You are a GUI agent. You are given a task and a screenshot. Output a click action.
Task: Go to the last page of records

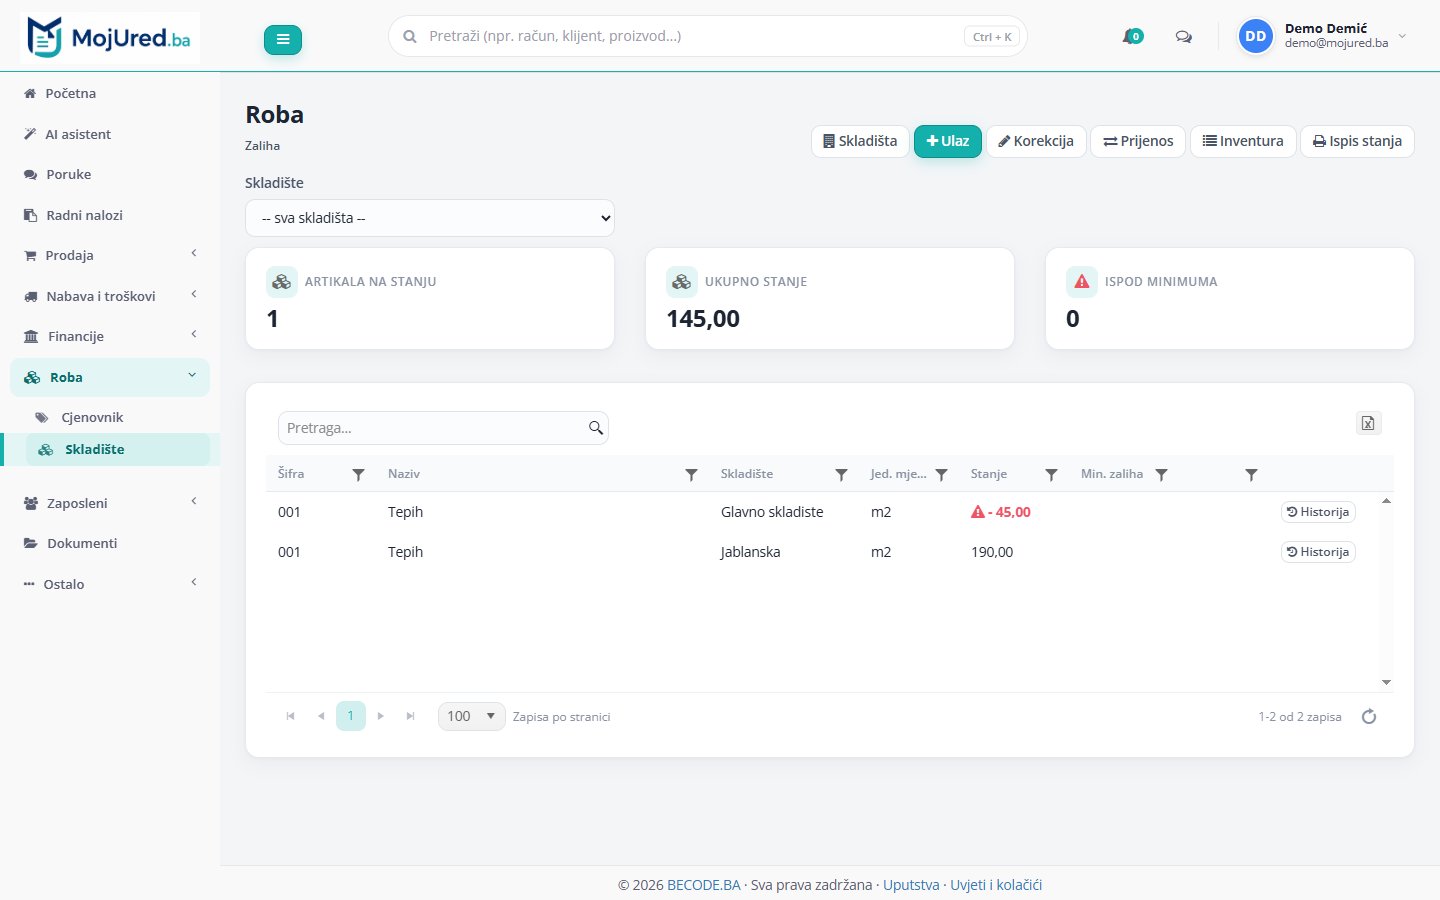pyautogui.click(x=411, y=716)
